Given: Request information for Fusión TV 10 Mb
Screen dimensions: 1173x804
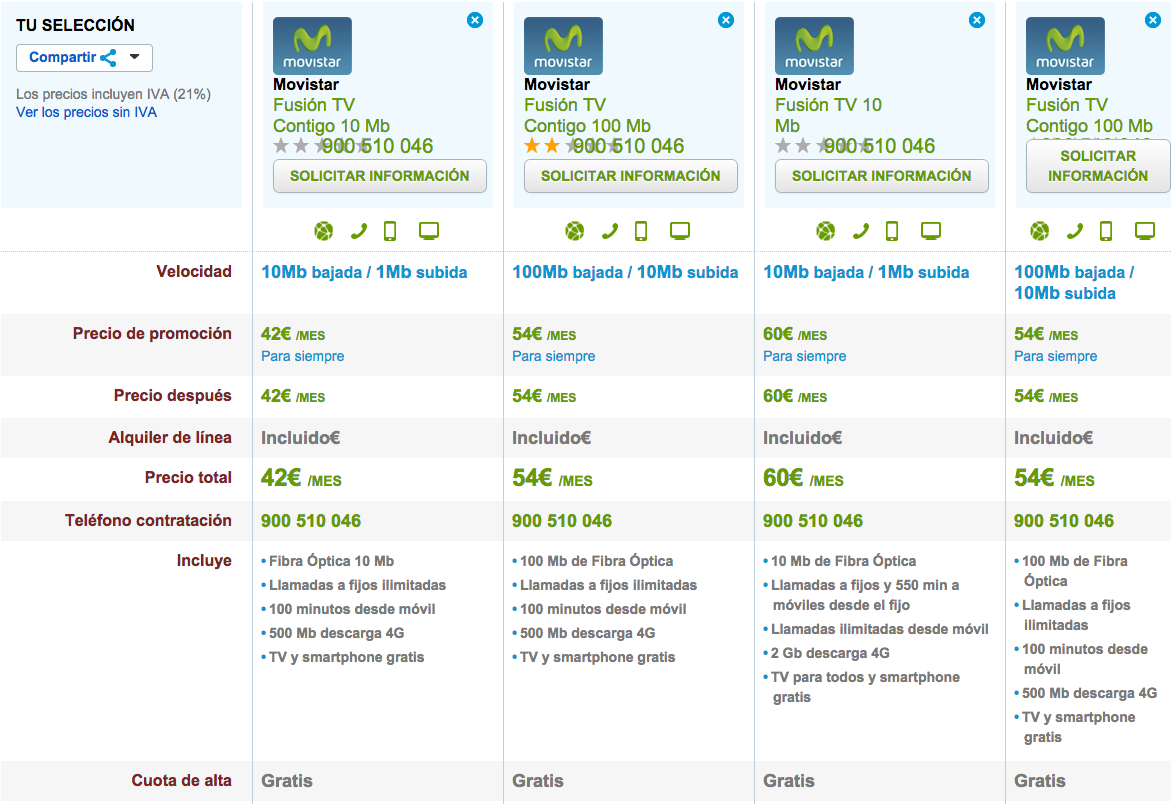Looking at the screenshot, I should coord(882,176).
